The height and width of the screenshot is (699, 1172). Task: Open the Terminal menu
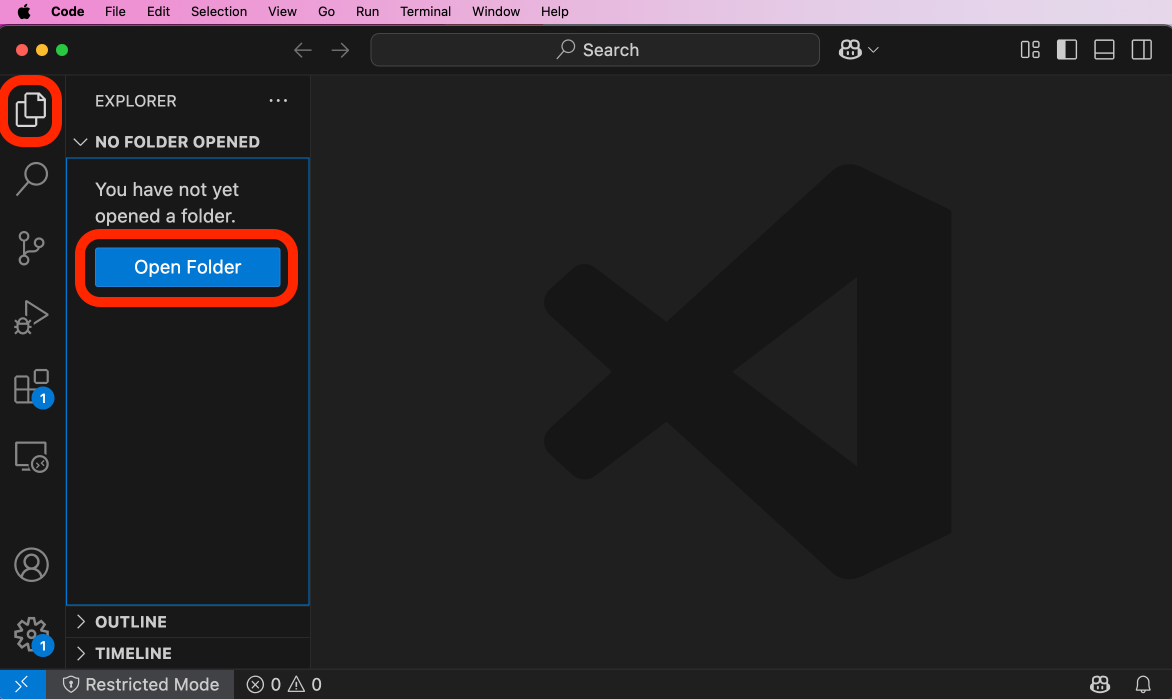[x=425, y=12]
